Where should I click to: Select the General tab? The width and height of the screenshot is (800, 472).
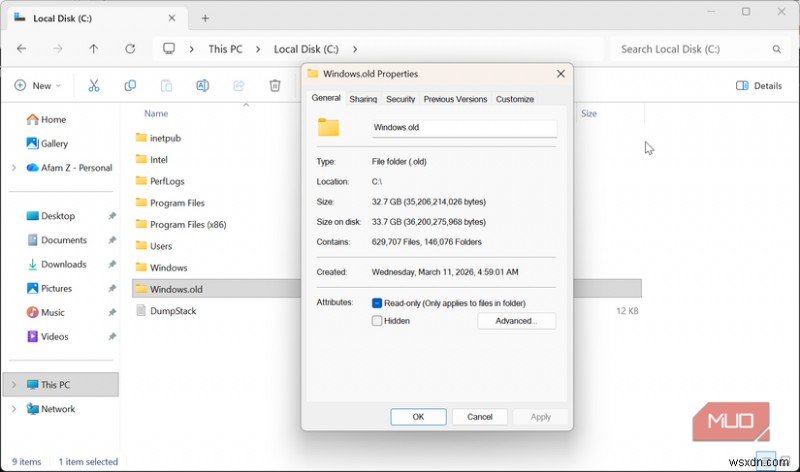tap(326, 98)
